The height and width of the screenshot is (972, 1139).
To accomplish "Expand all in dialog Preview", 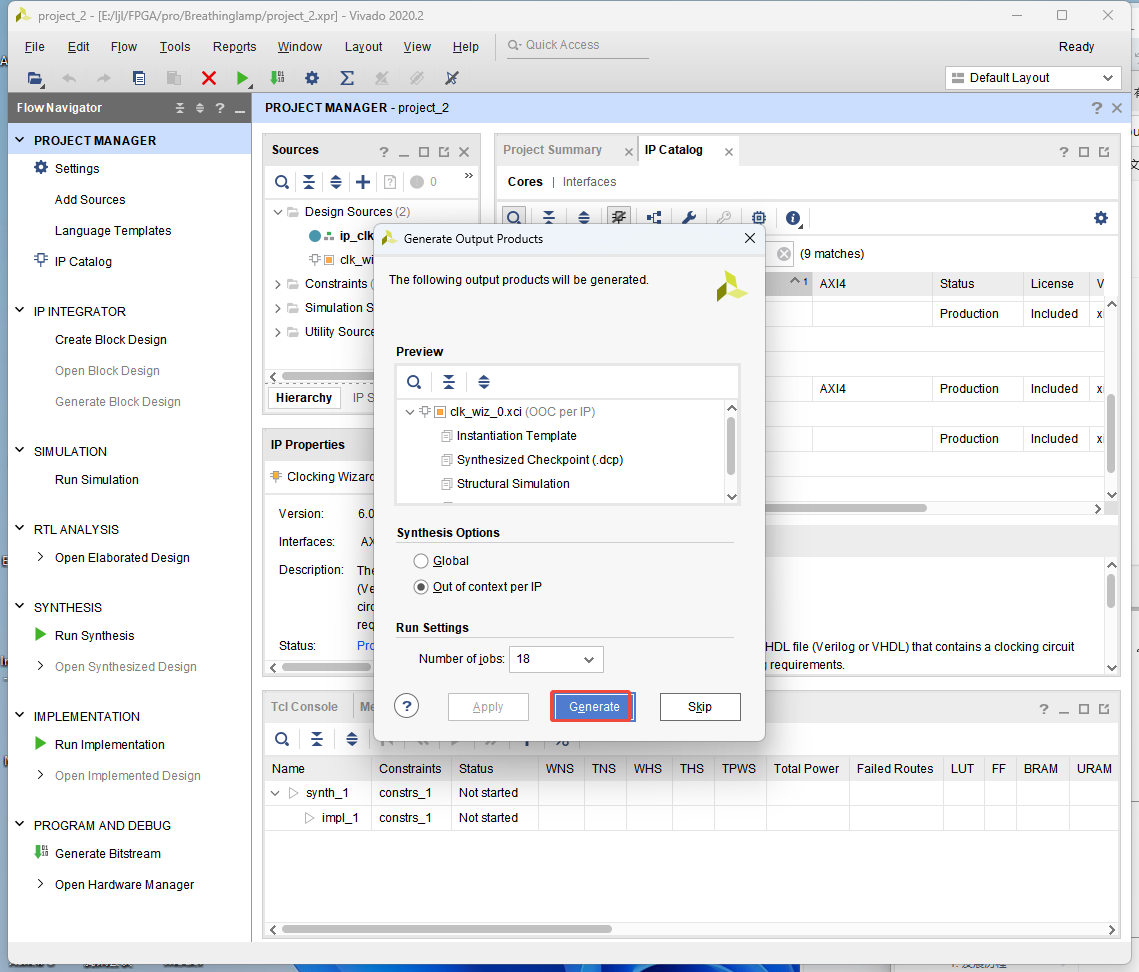I will tap(484, 382).
